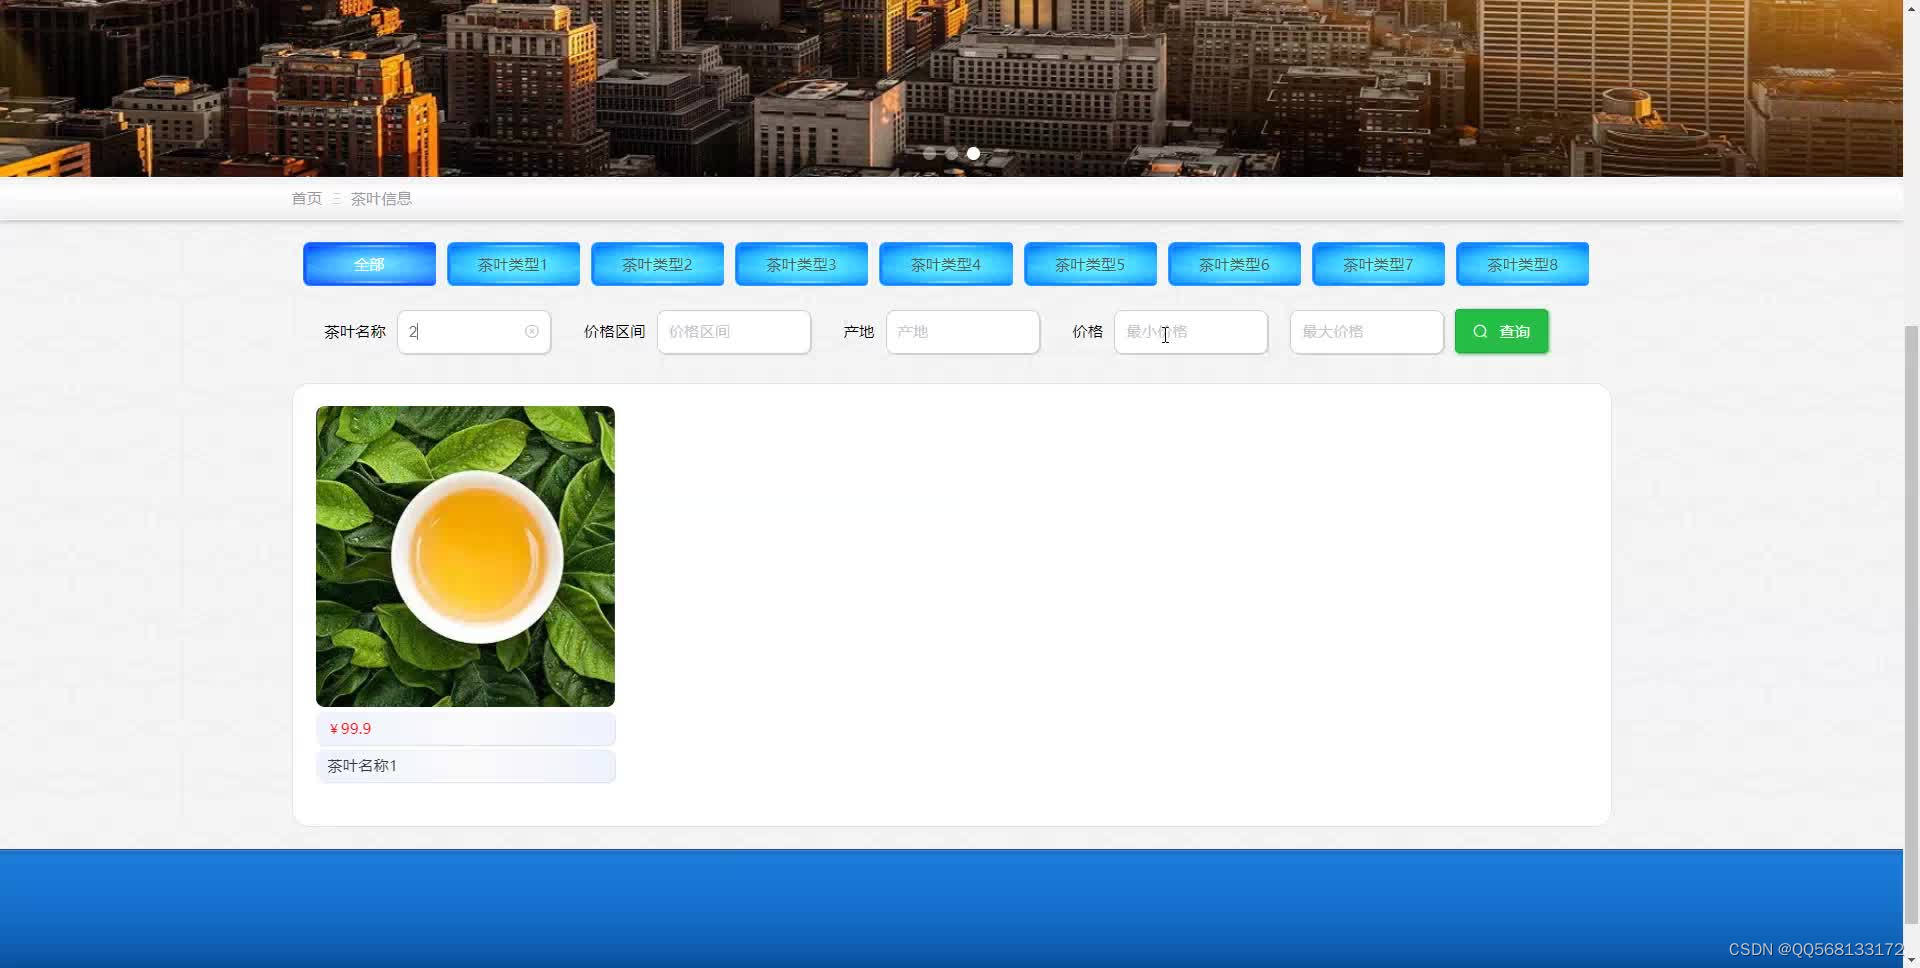Open the 茶叶名称1 tea product card
Screen dimensions: 1920x968
coord(465,556)
